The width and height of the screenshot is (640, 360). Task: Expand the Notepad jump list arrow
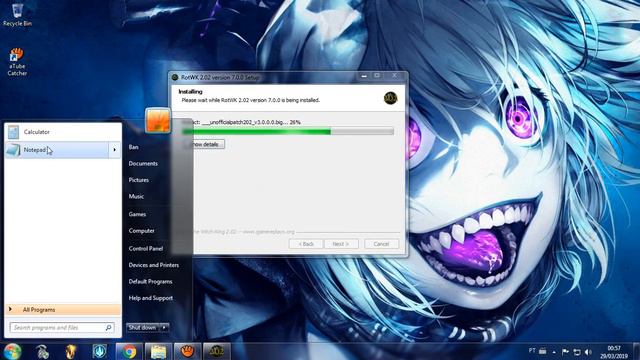(x=114, y=150)
